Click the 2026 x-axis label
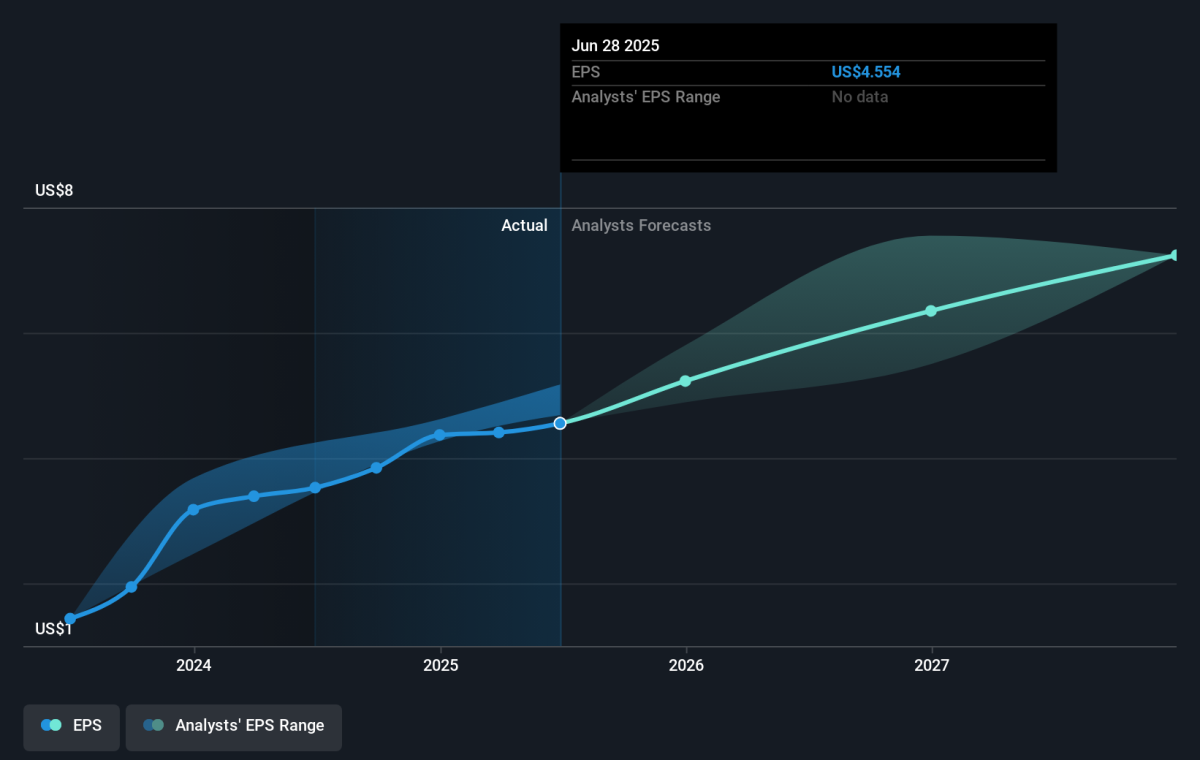The image size is (1200, 760). (685, 665)
